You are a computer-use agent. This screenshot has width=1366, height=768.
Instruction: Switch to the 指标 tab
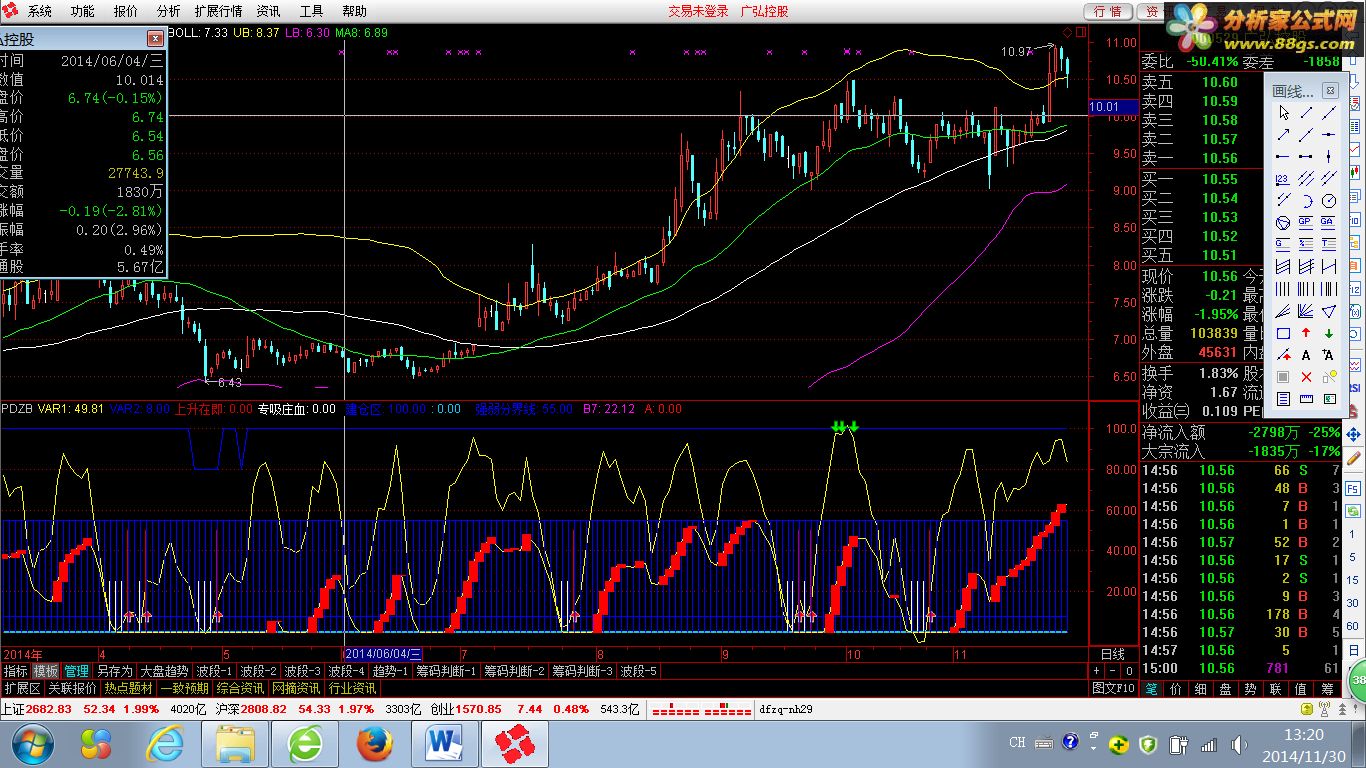point(16,671)
